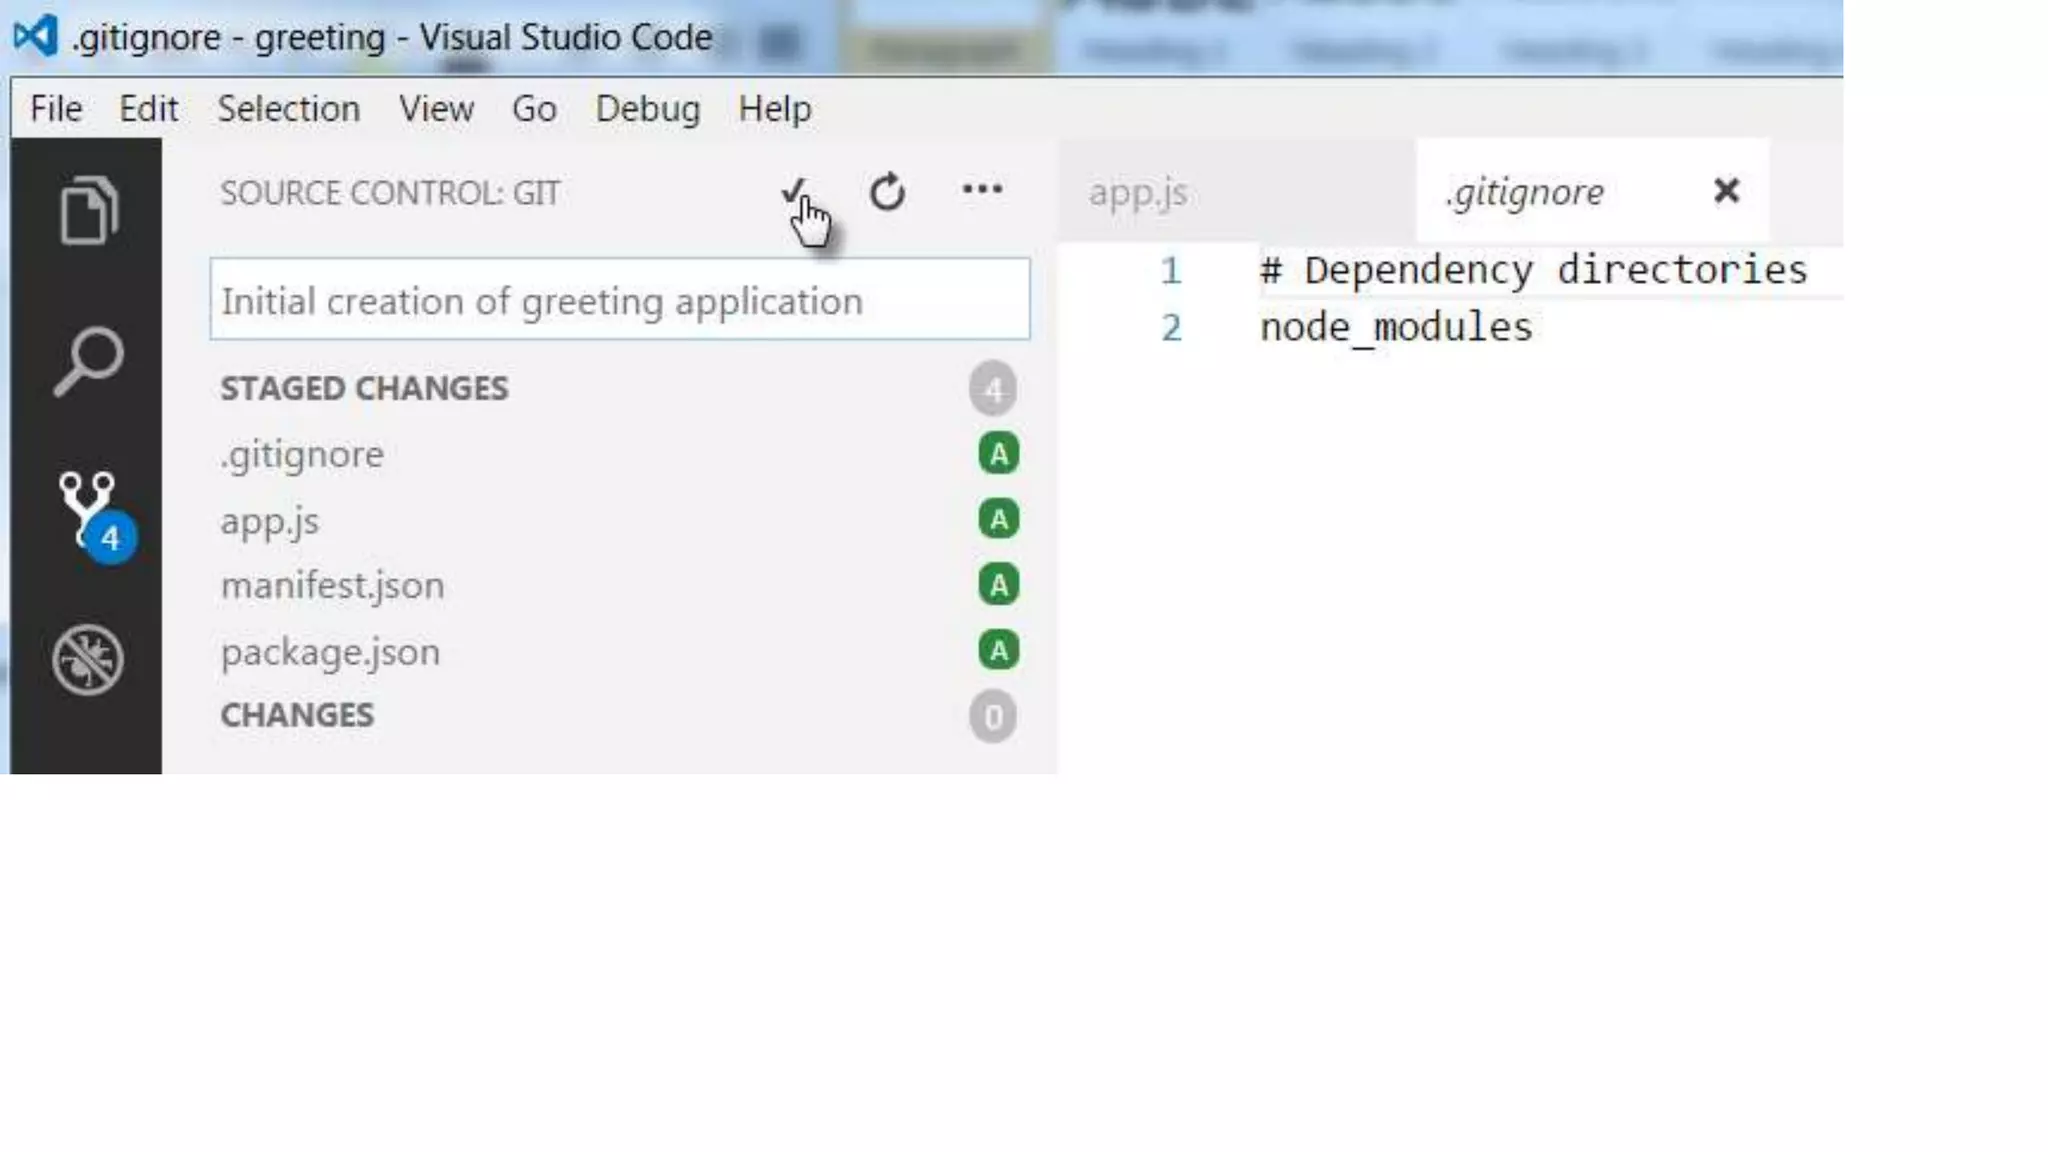Image resolution: width=2048 pixels, height=1152 pixels.
Task: Click line 2 node_modules in editor
Action: click(1395, 328)
